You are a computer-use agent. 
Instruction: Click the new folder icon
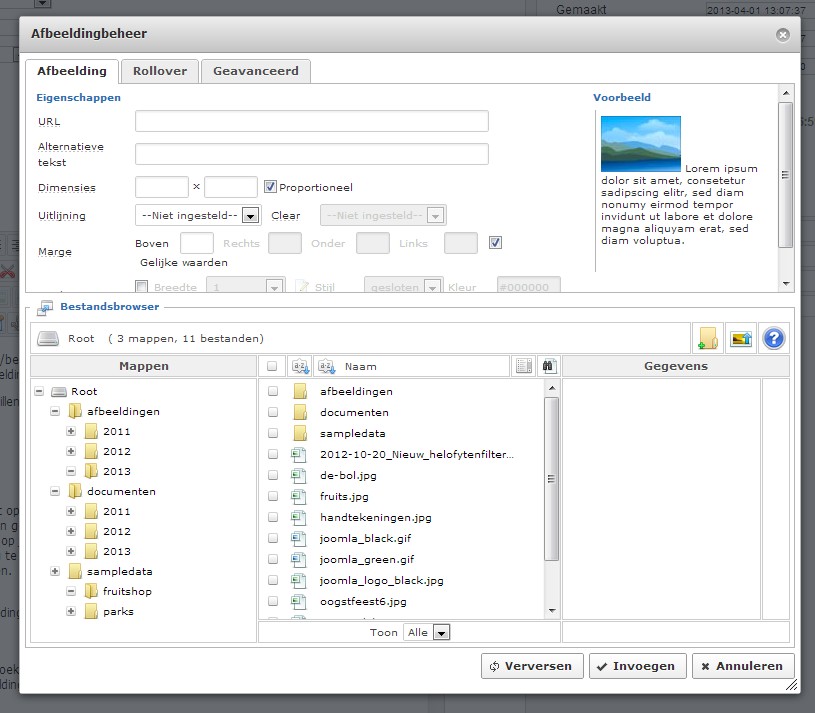(x=707, y=338)
